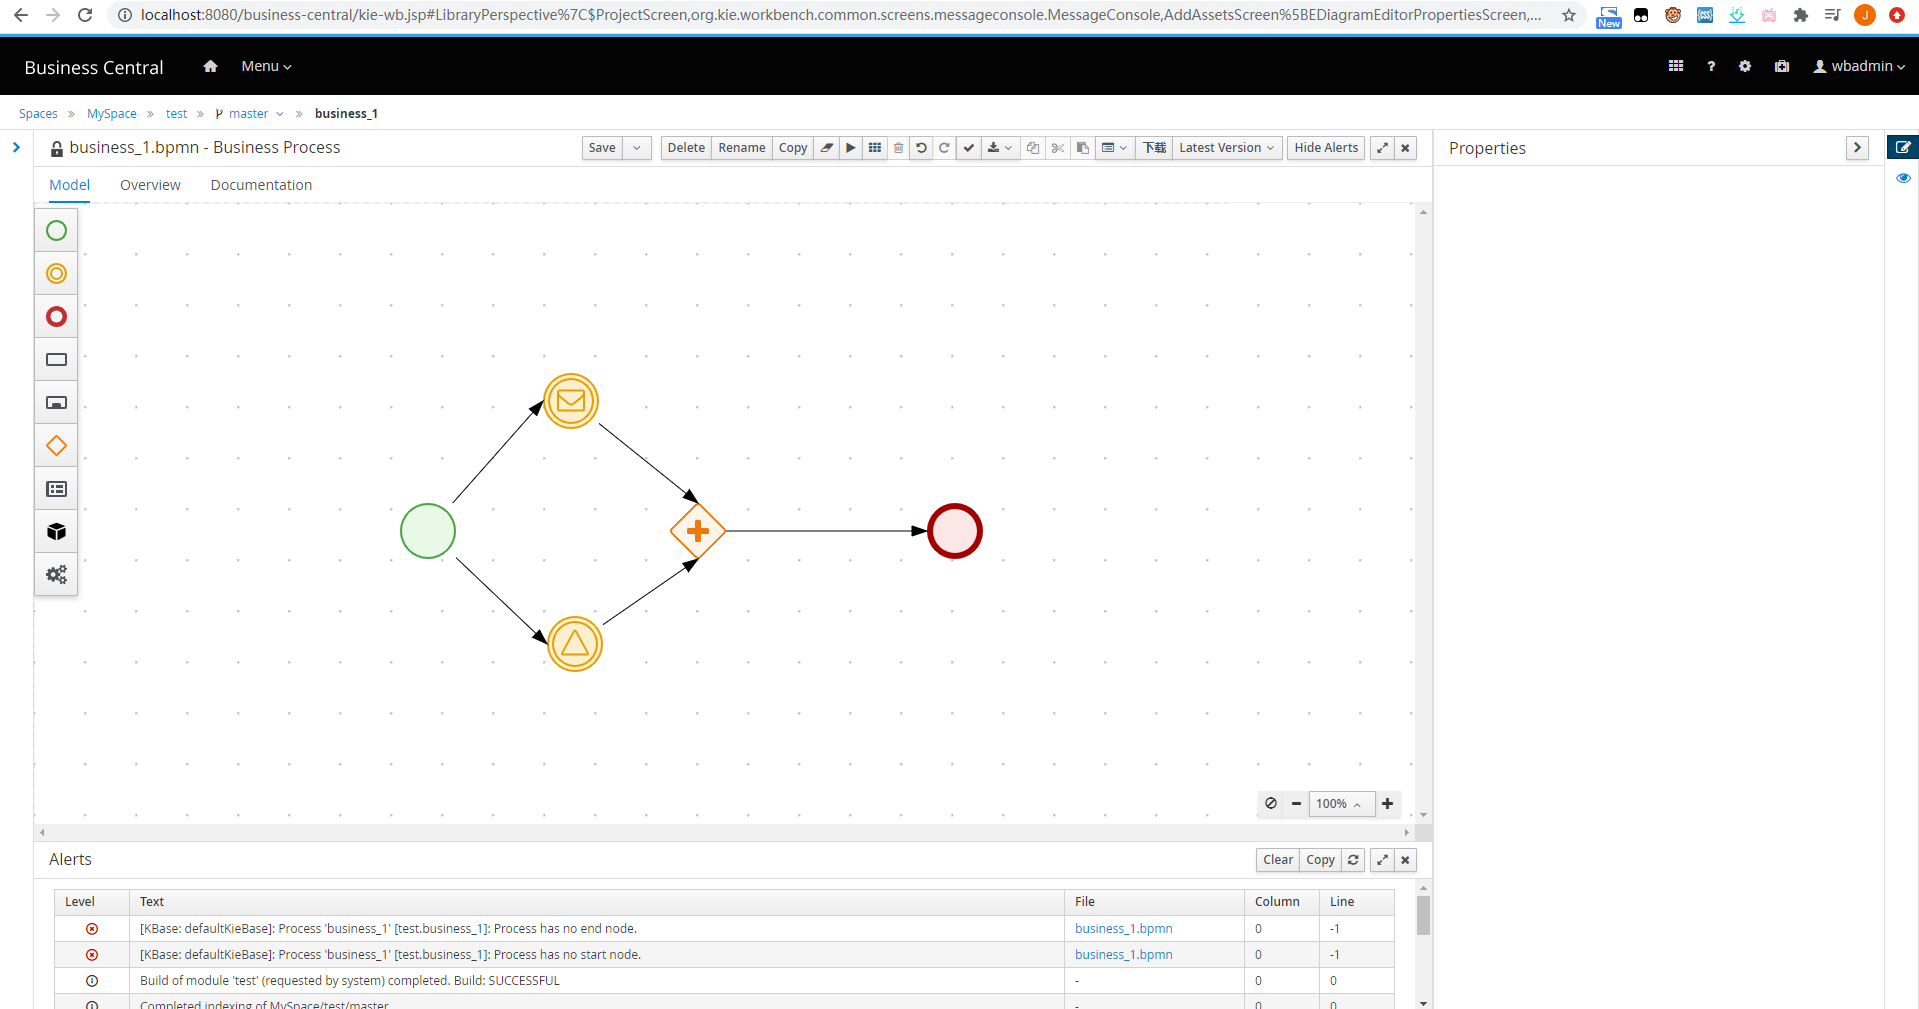Open the help question mark menu
This screenshot has width=1919, height=1009.
[x=1711, y=66]
